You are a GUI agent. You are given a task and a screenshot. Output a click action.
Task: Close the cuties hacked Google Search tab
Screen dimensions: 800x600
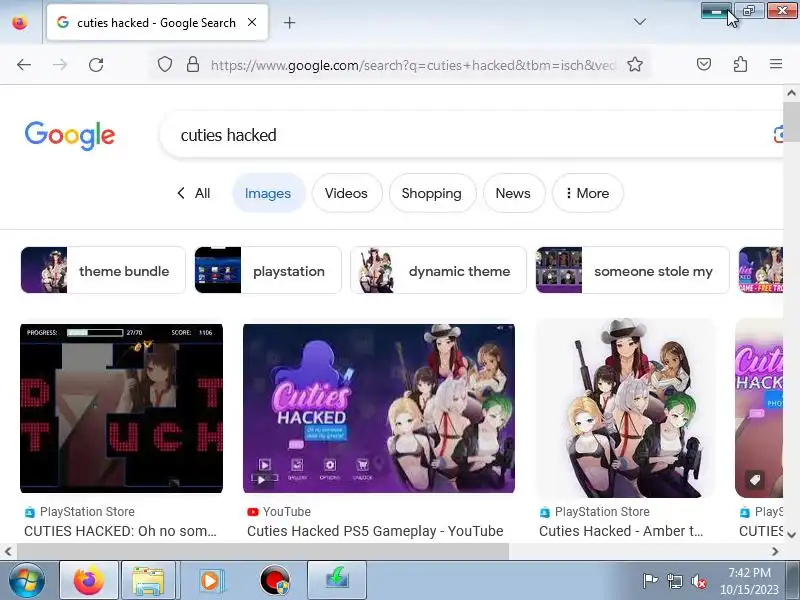(252, 22)
